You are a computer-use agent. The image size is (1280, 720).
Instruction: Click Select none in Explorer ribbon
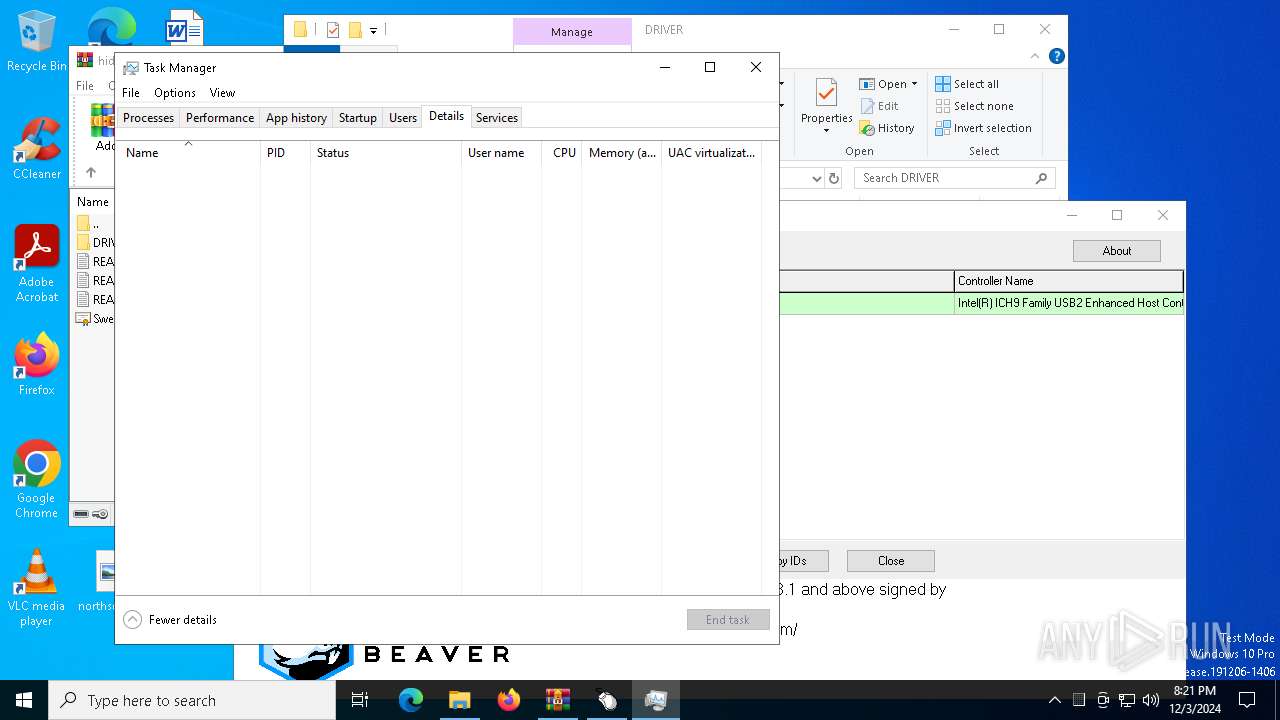click(x=974, y=106)
